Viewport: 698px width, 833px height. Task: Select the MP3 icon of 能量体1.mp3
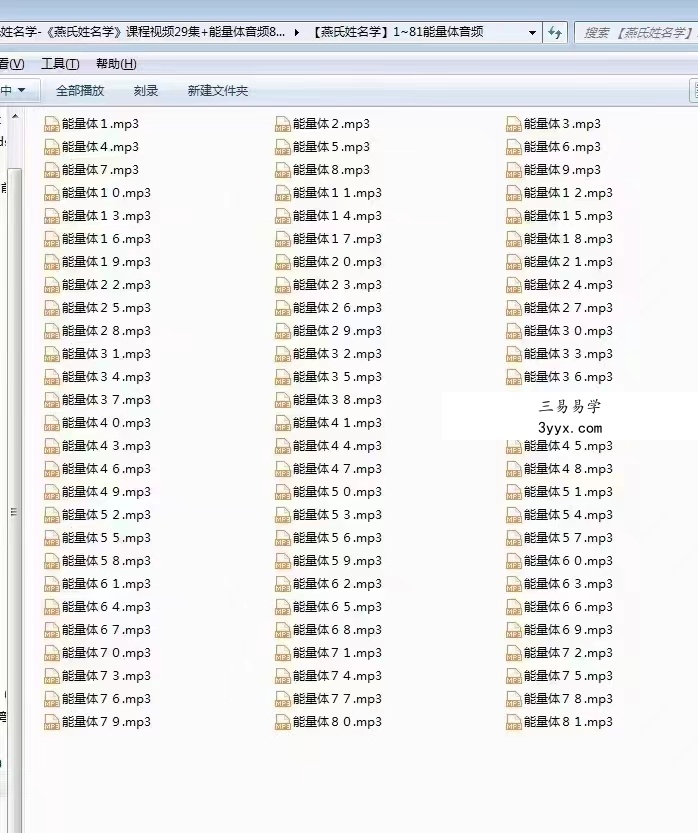point(52,124)
